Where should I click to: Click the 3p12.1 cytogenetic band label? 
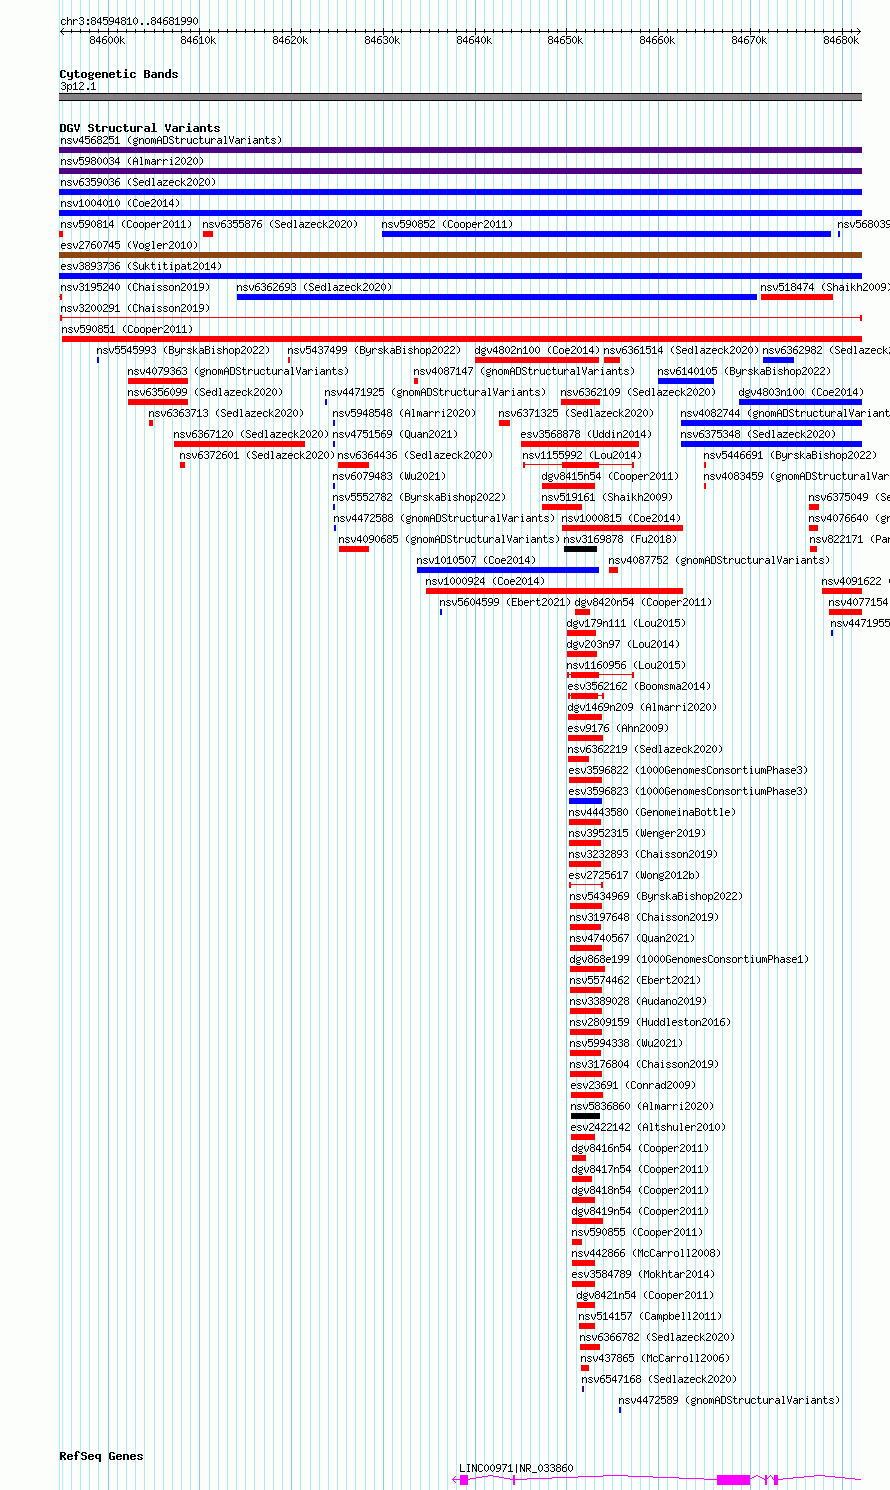pos(78,86)
